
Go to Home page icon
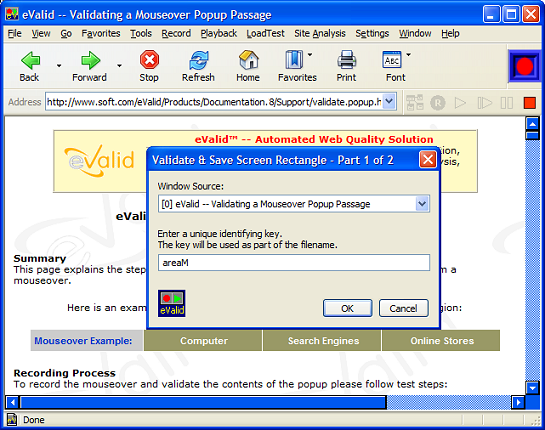pos(249,59)
